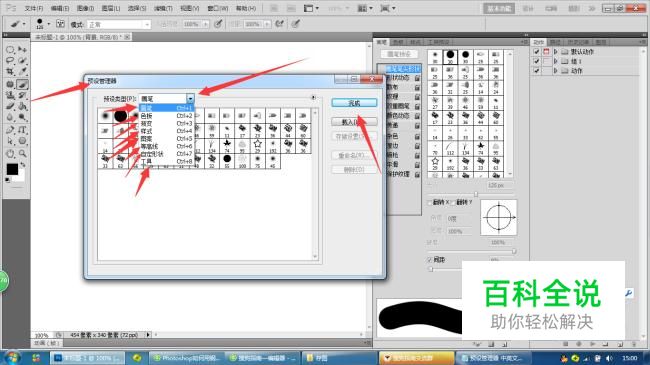650x365 pixels.
Task: Enable the 翻转 Y checkbox
Action: pyautogui.click(x=453, y=202)
